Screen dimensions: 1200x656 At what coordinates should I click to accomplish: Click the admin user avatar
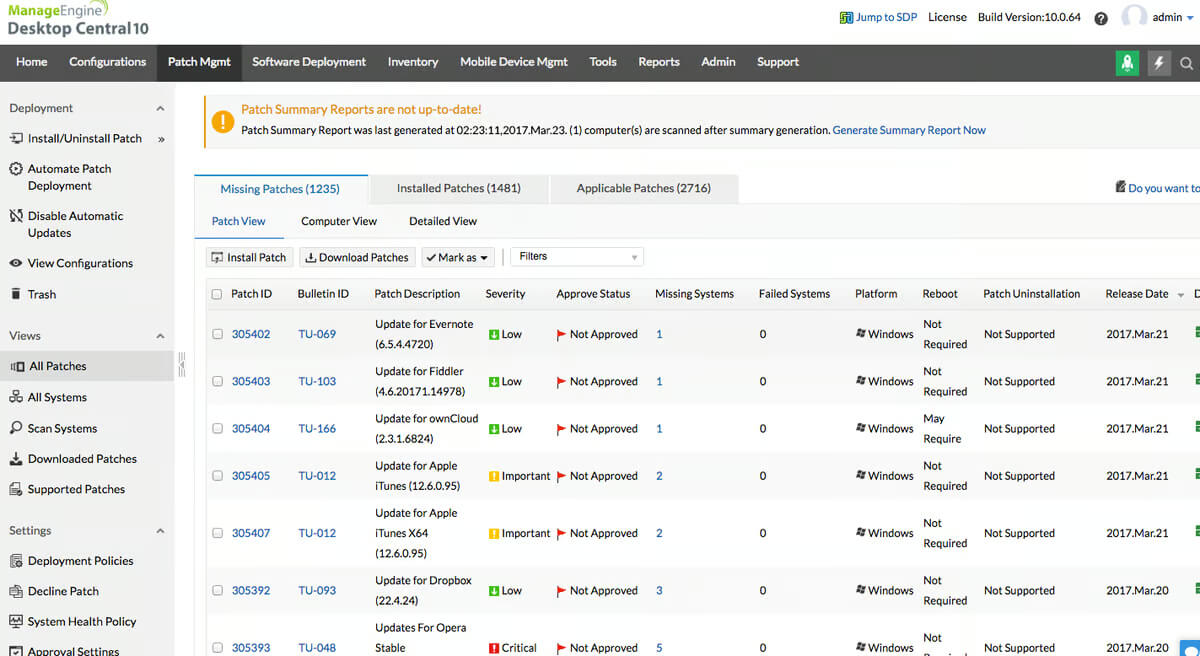click(1133, 17)
